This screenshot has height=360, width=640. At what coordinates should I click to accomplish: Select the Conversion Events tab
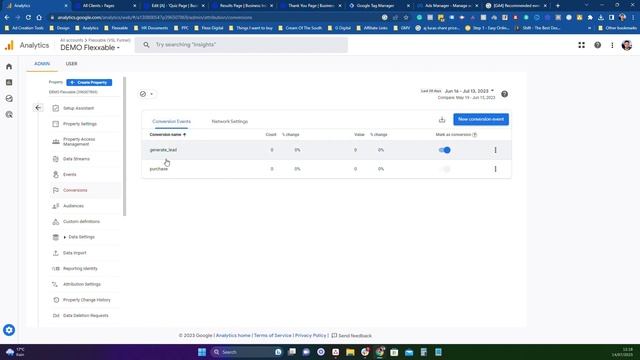tap(171, 121)
